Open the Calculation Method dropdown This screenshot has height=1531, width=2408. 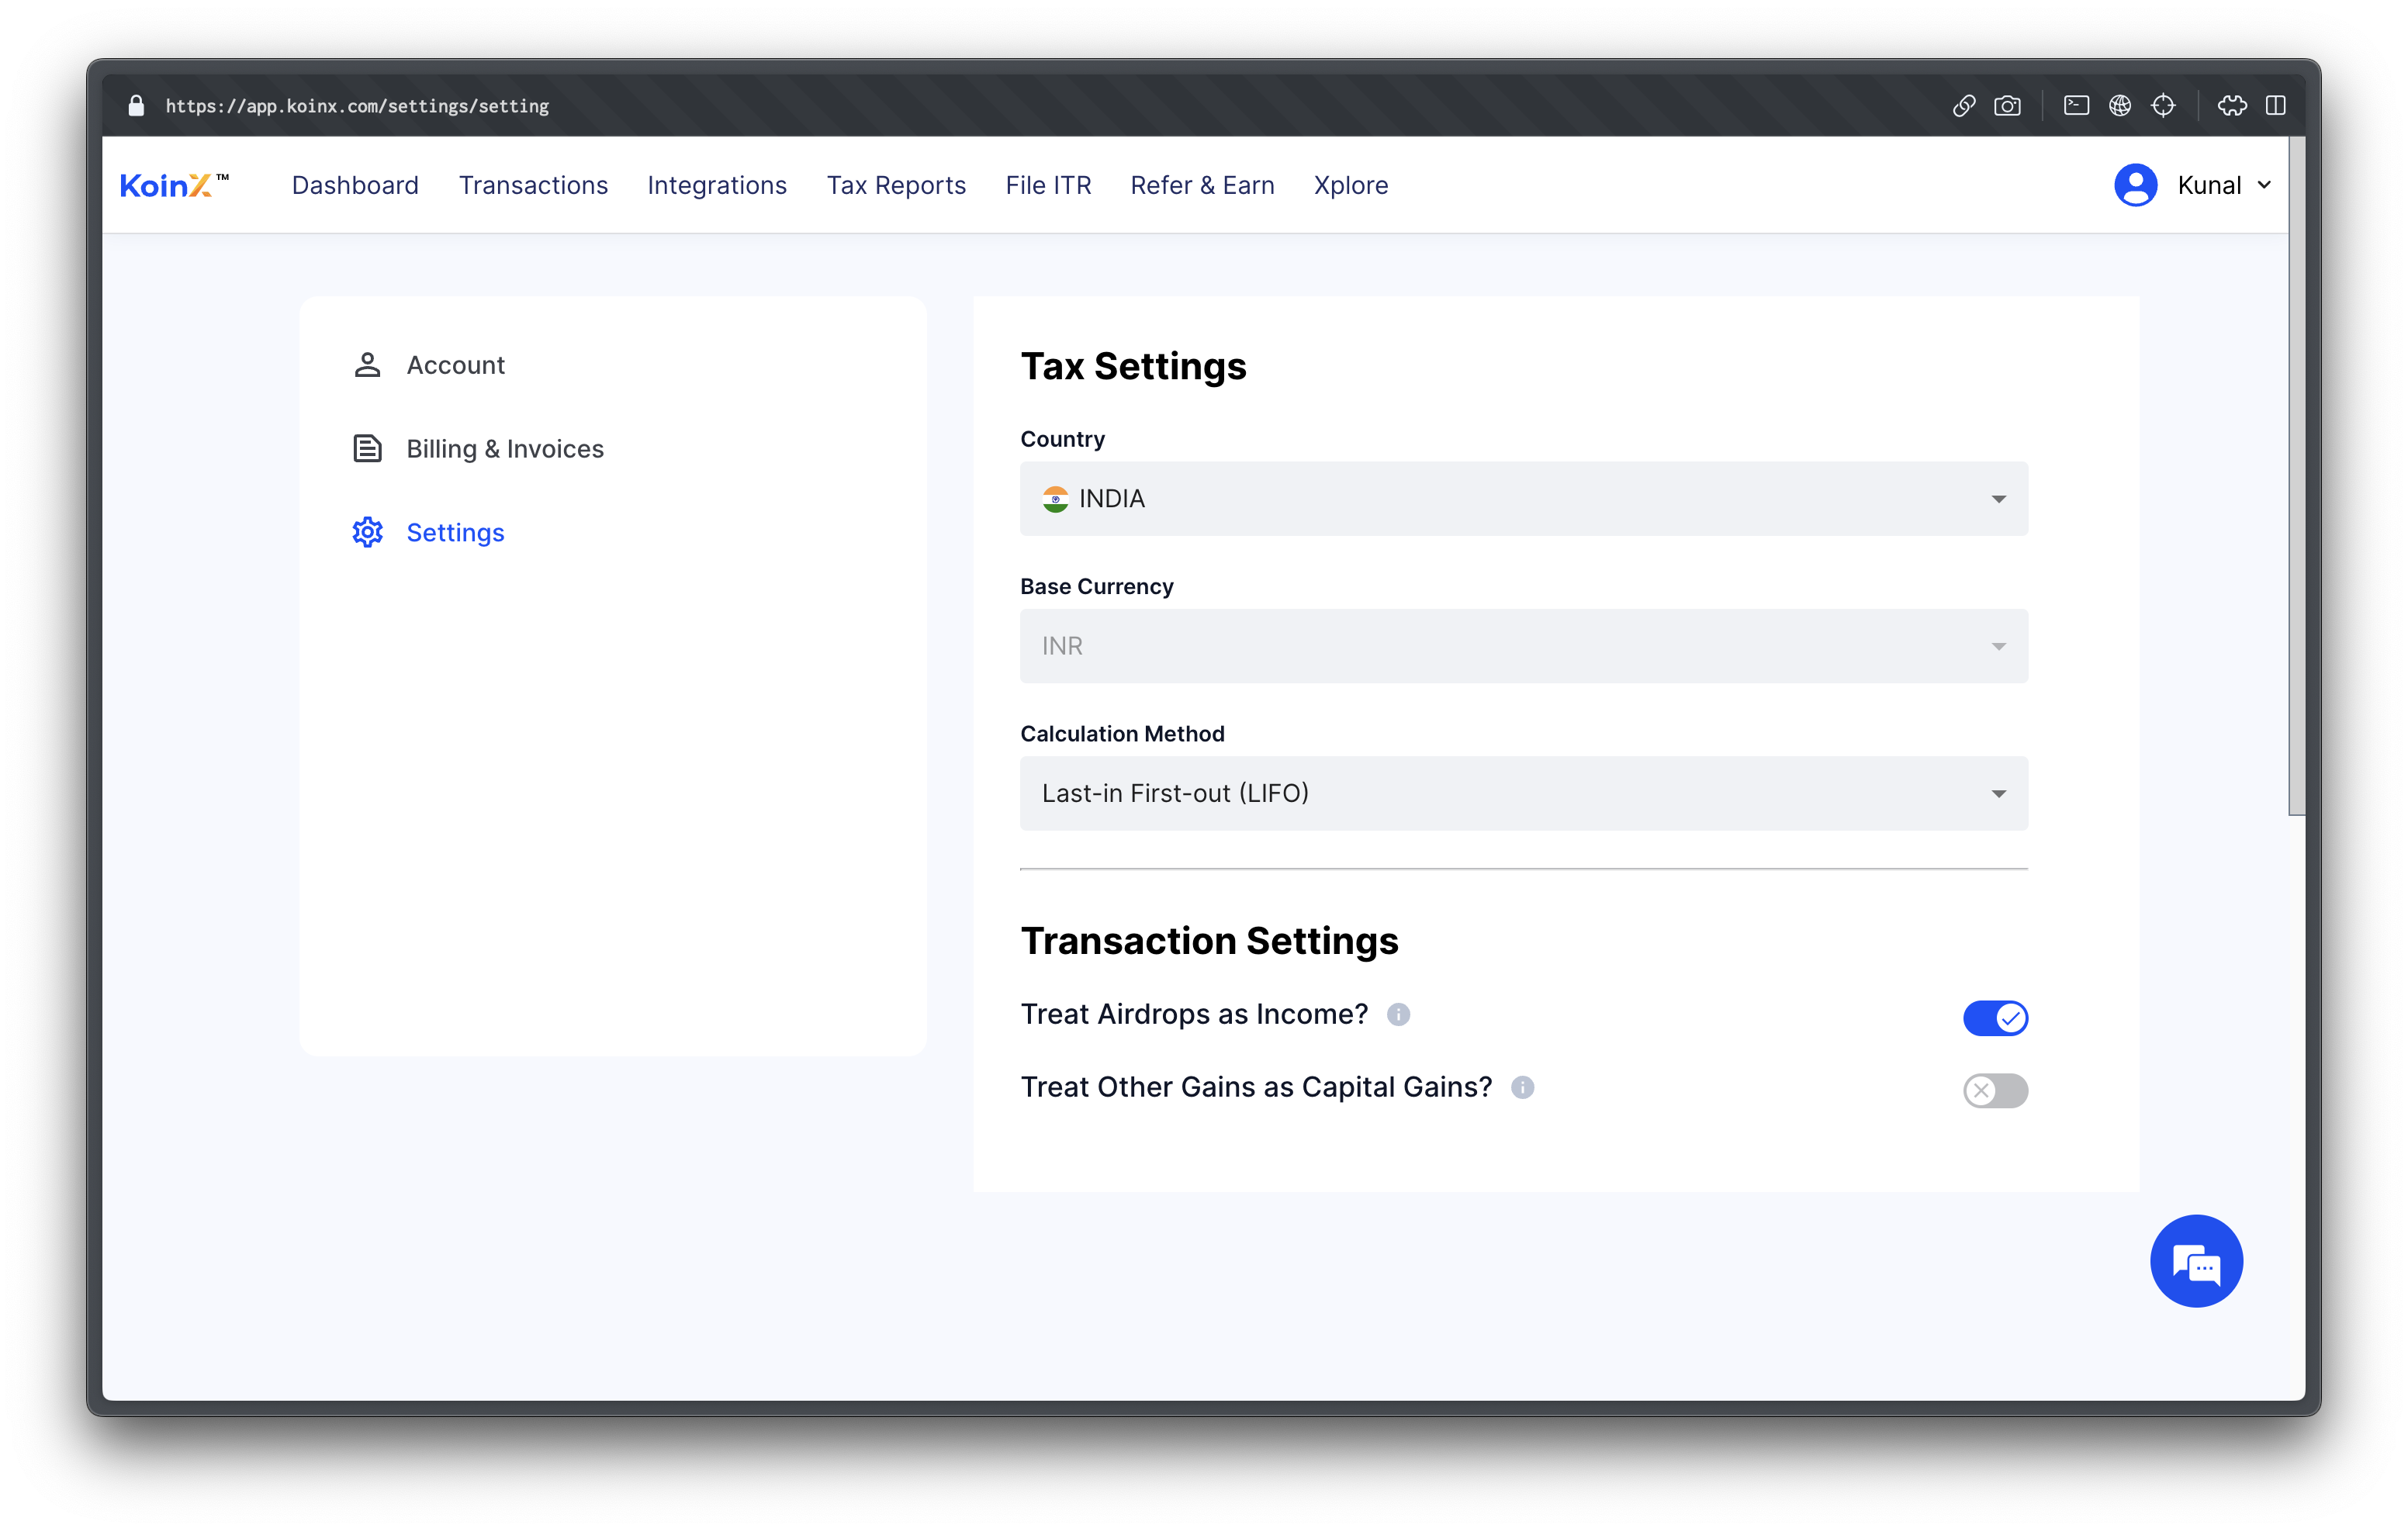pyautogui.click(x=1524, y=793)
